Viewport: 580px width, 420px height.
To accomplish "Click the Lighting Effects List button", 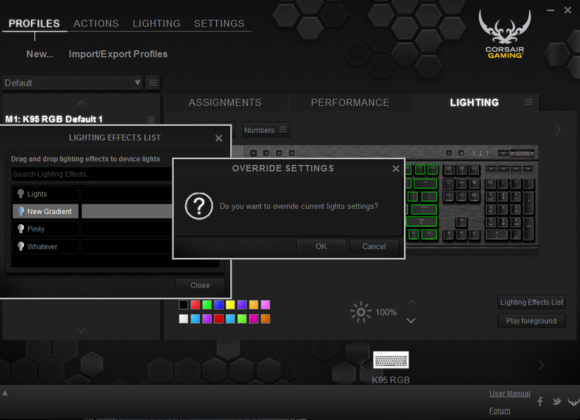I will [x=532, y=302].
